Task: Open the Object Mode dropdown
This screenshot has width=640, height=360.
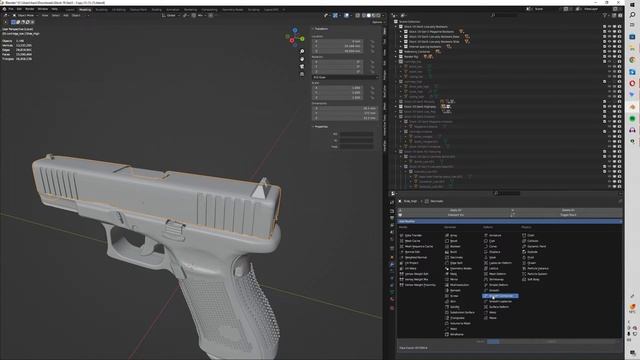Action: pyautogui.click(x=25, y=16)
